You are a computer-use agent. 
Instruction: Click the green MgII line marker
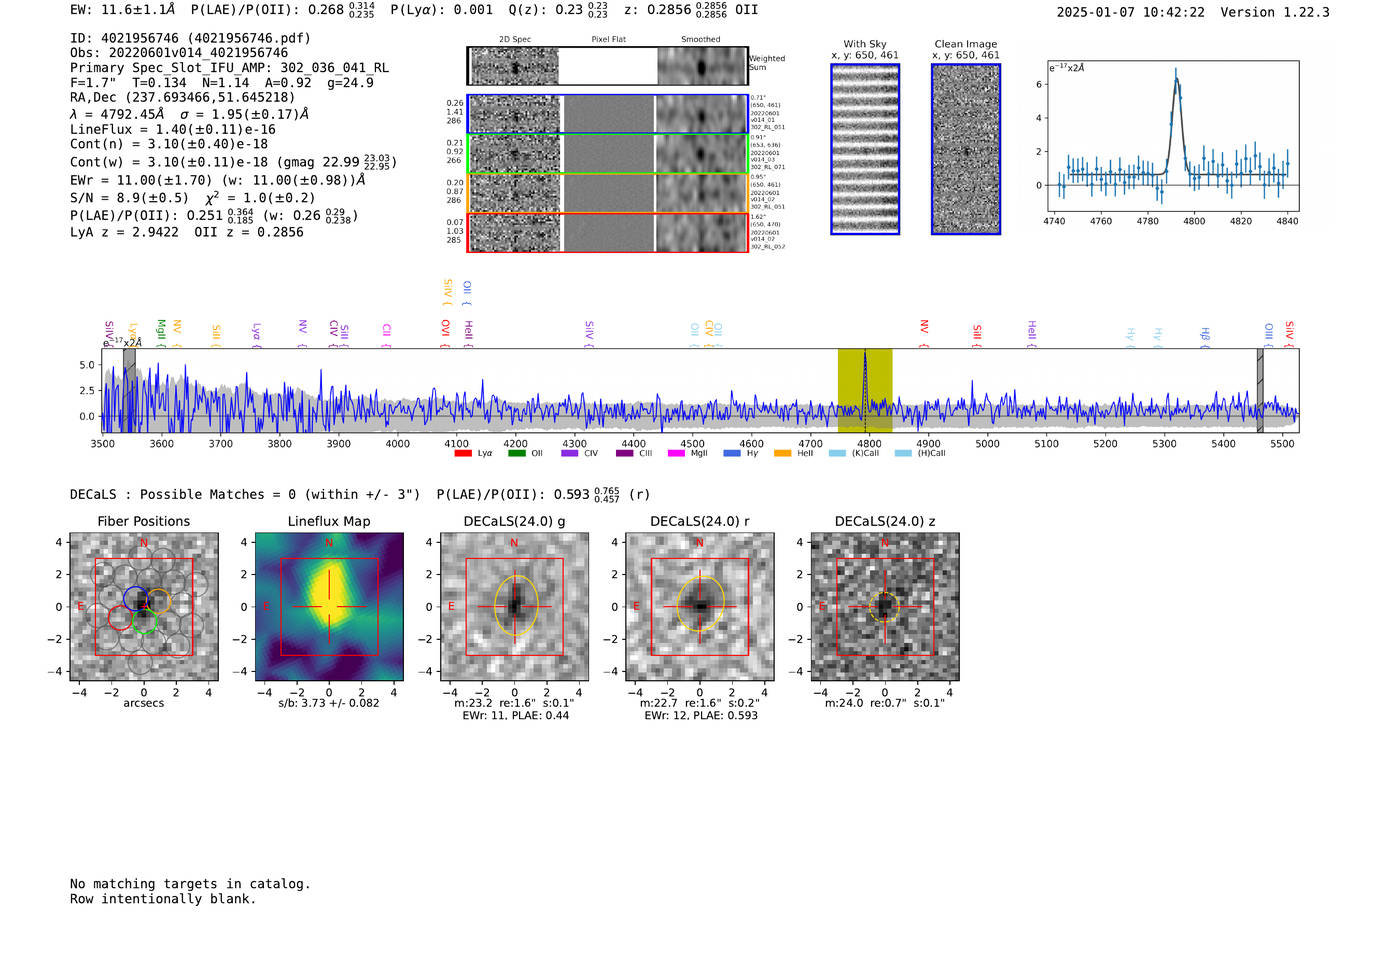click(x=161, y=333)
